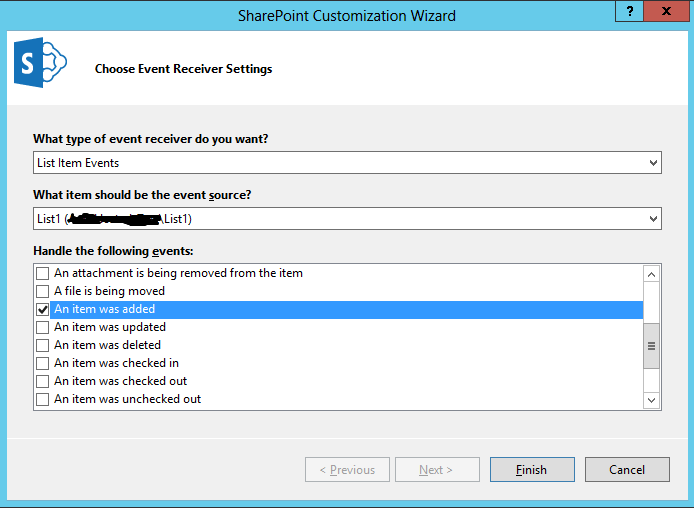Select the 'An item was checked in' text
The image size is (694, 508).
point(116,363)
